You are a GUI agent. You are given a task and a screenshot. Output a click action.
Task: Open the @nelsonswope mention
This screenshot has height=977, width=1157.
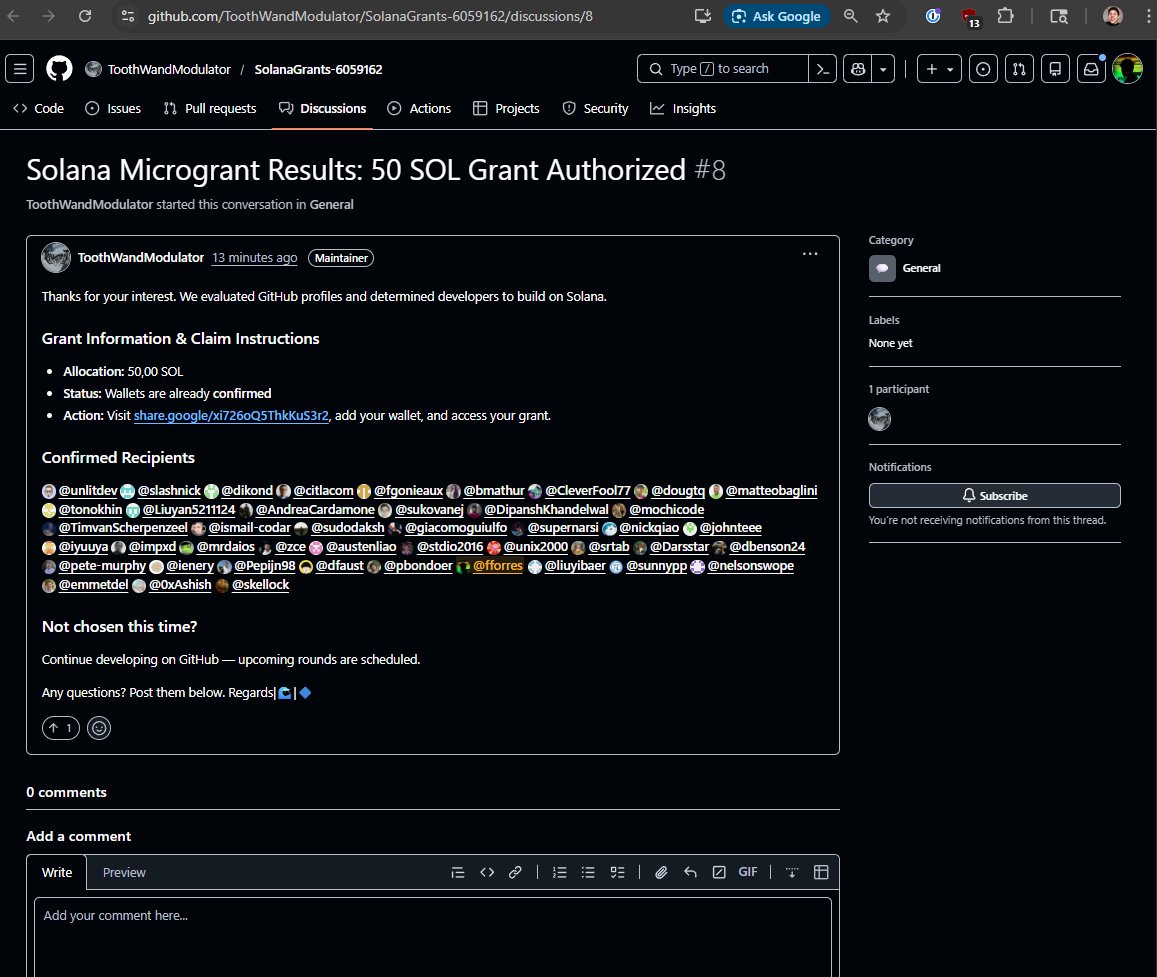[x=750, y=566]
